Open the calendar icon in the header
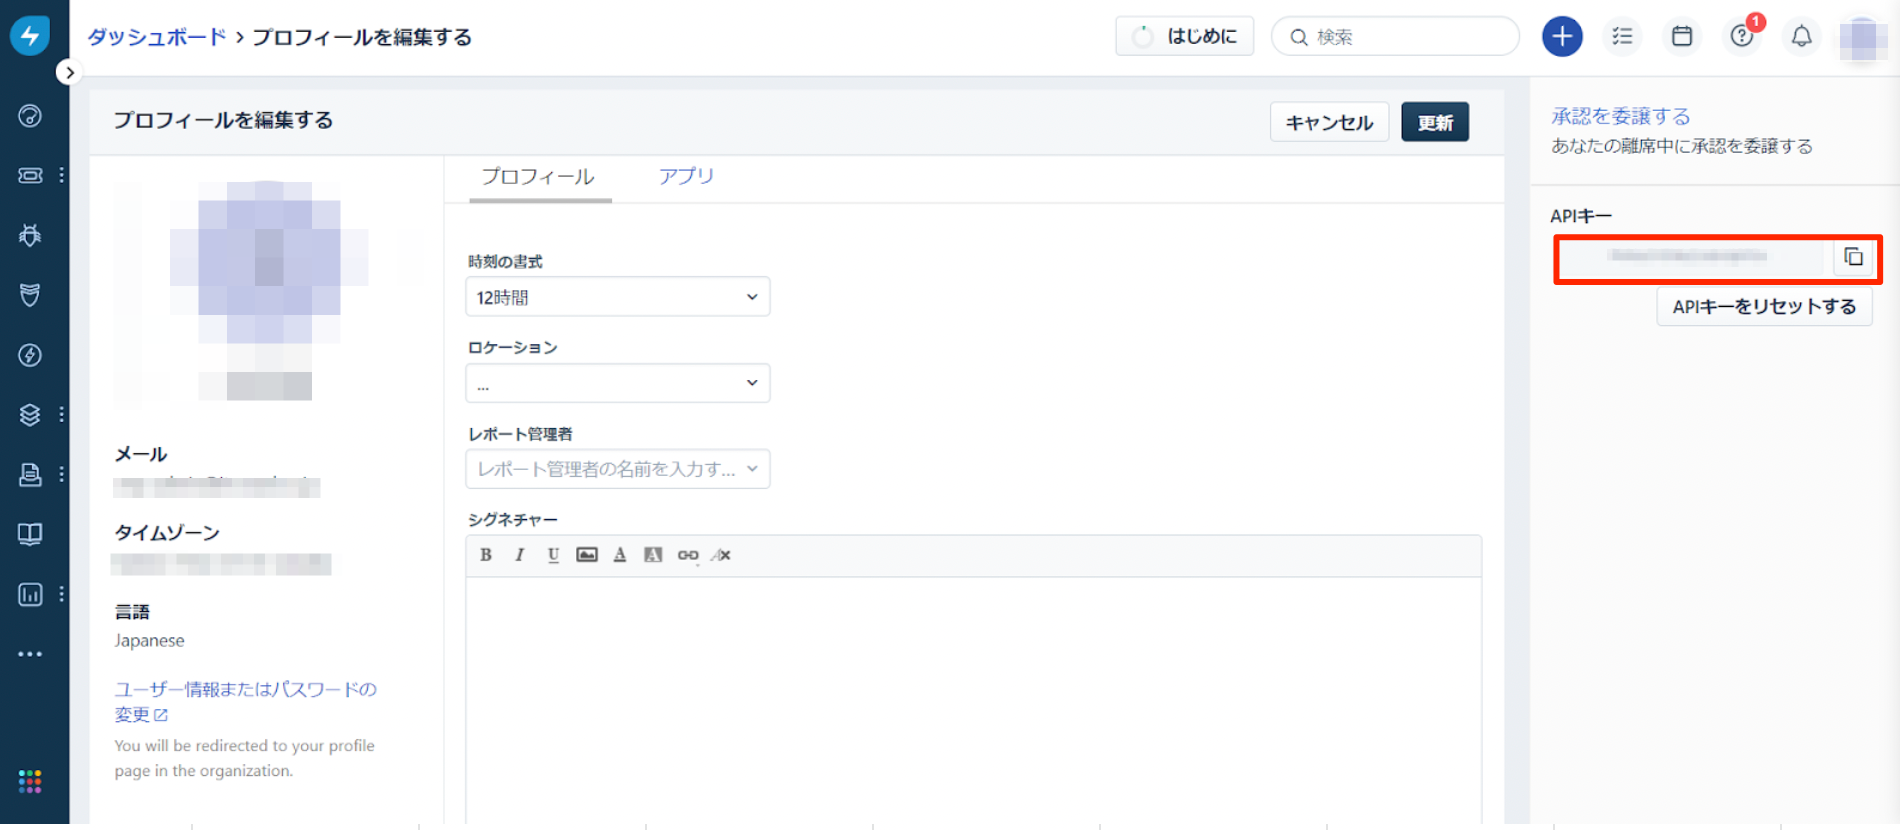The width and height of the screenshot is (1900, 830). coord(1682,37)
